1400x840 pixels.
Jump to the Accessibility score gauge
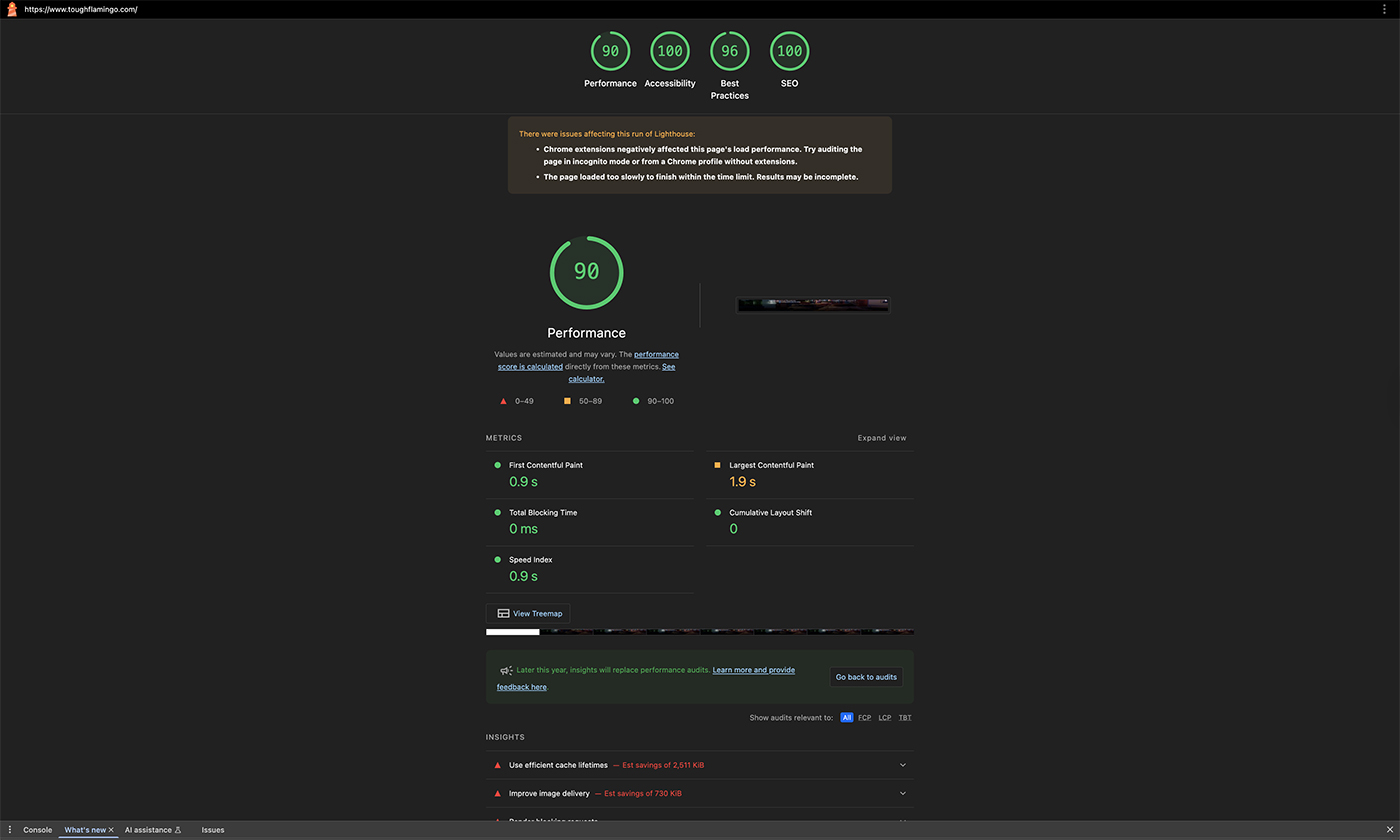[670, 52]
